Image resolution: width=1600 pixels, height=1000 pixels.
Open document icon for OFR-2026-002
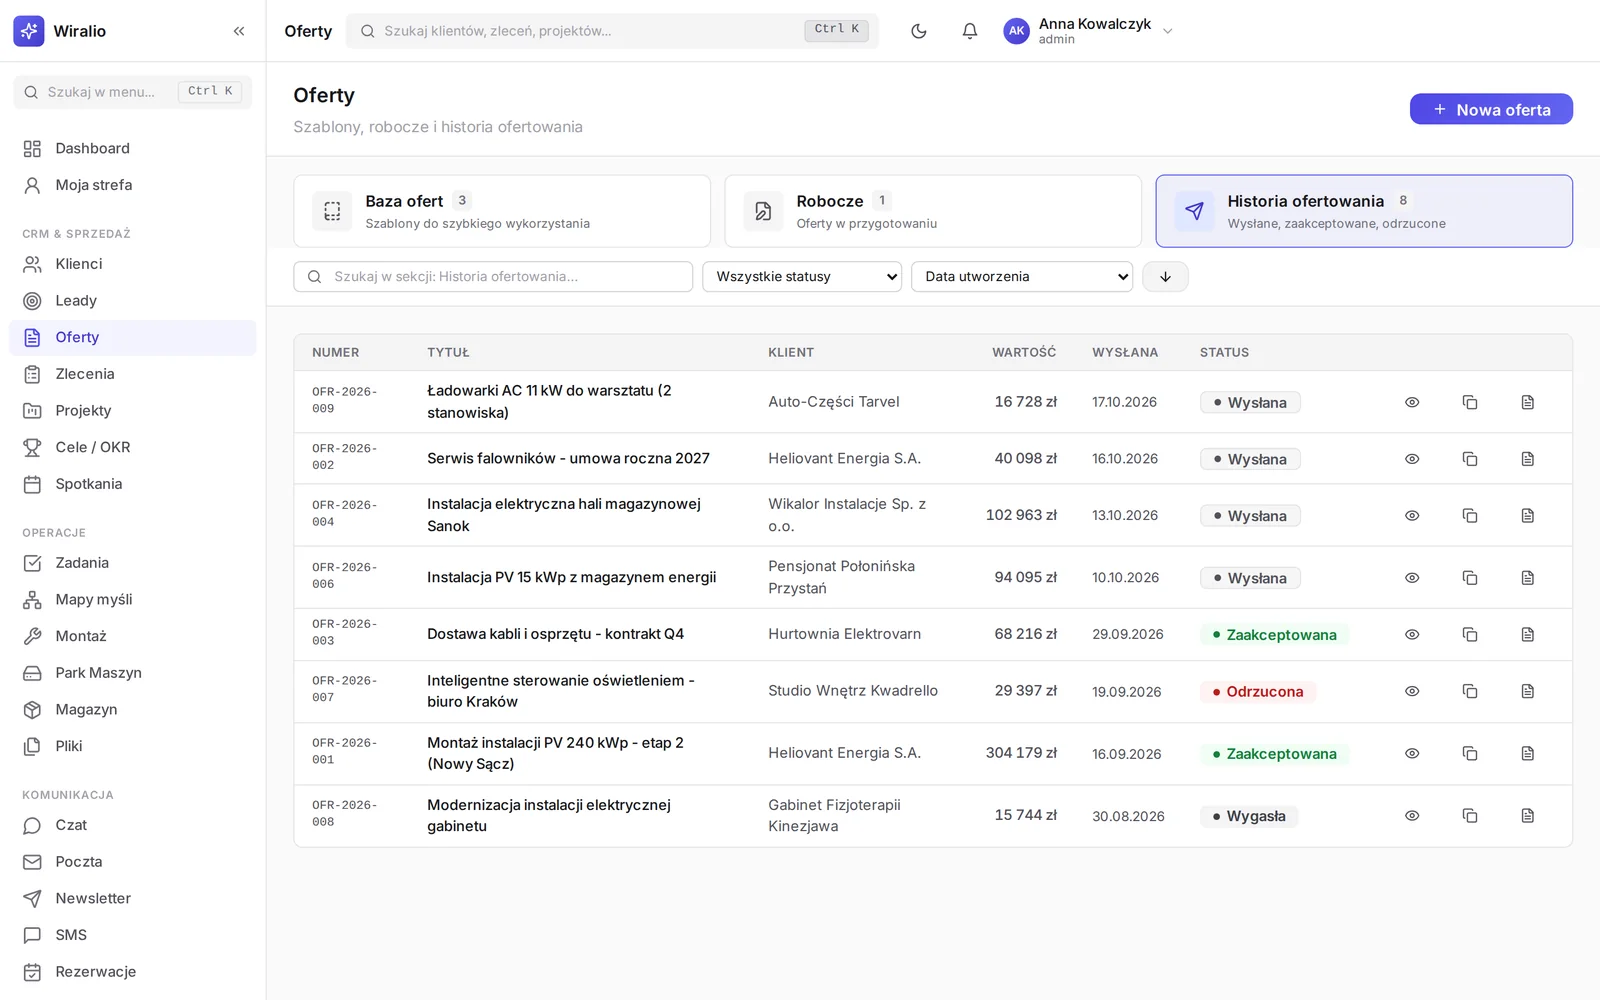point(1528,459)
